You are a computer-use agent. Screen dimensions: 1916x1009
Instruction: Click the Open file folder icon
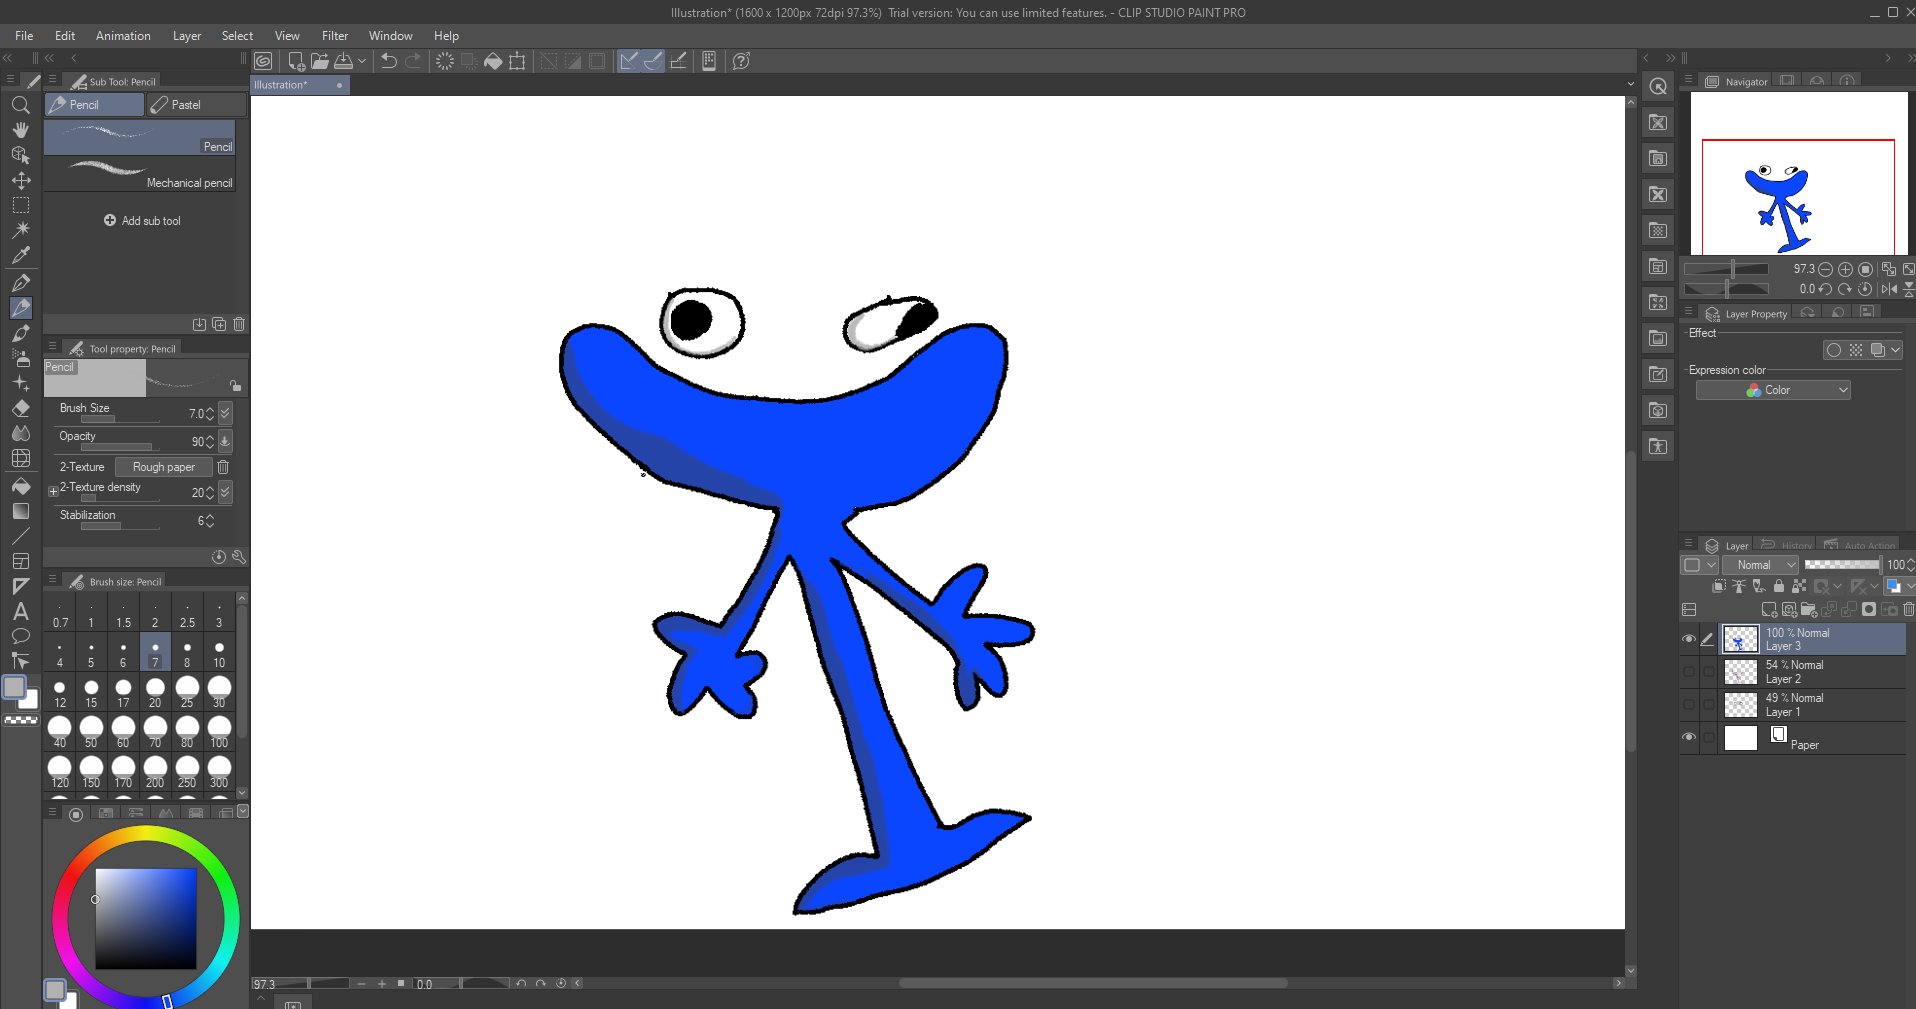point(320,61)
